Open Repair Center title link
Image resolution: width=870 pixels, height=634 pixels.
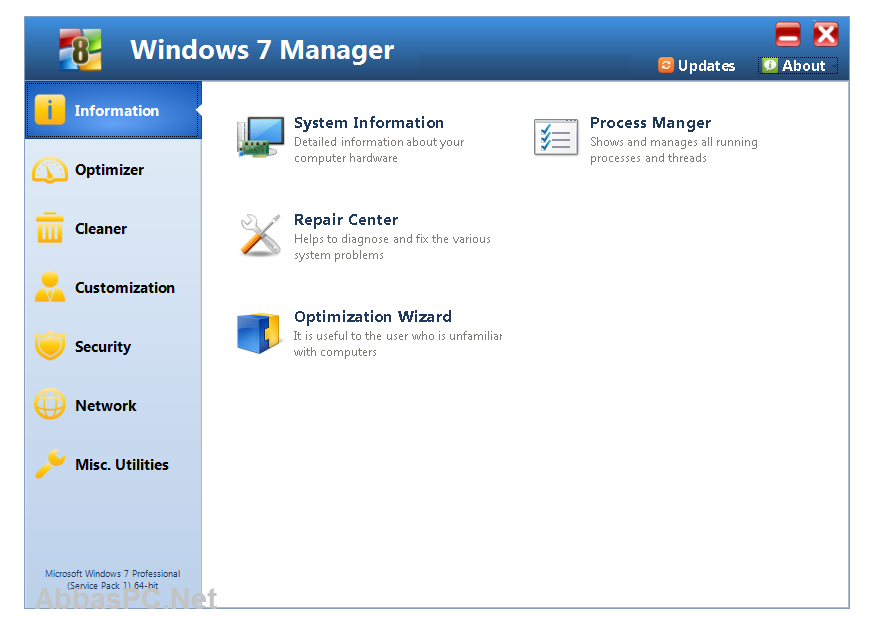(346, 220)
